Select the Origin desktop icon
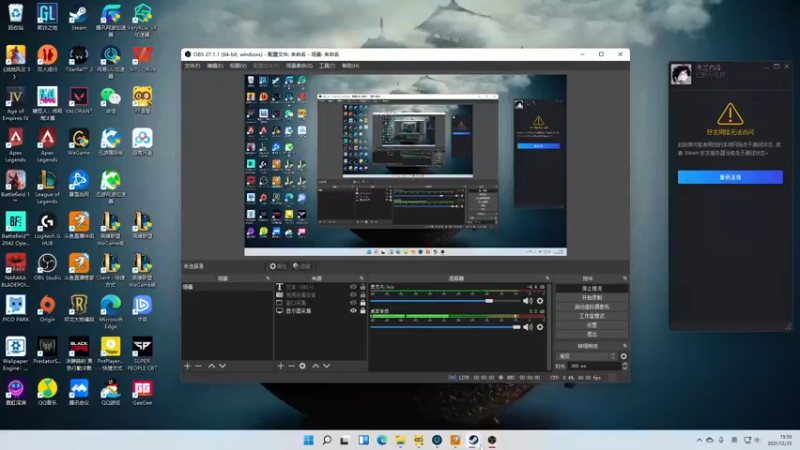800x450 pixels. tap(47, 309)
